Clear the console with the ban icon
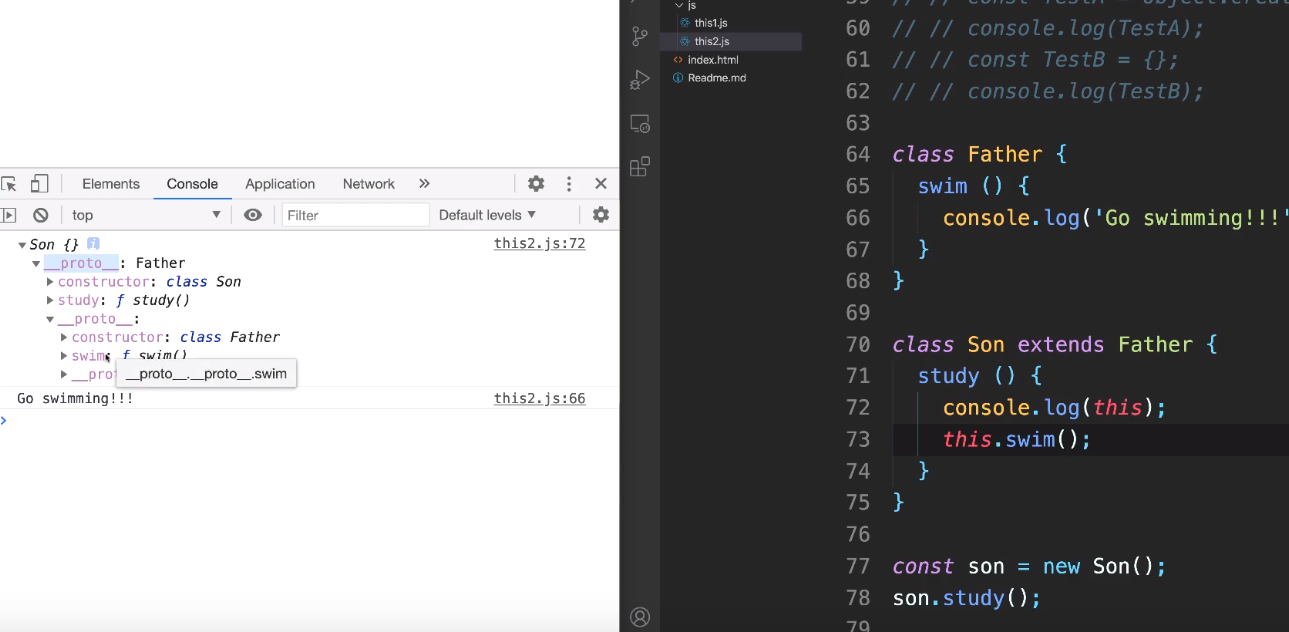 click(41, 215)
